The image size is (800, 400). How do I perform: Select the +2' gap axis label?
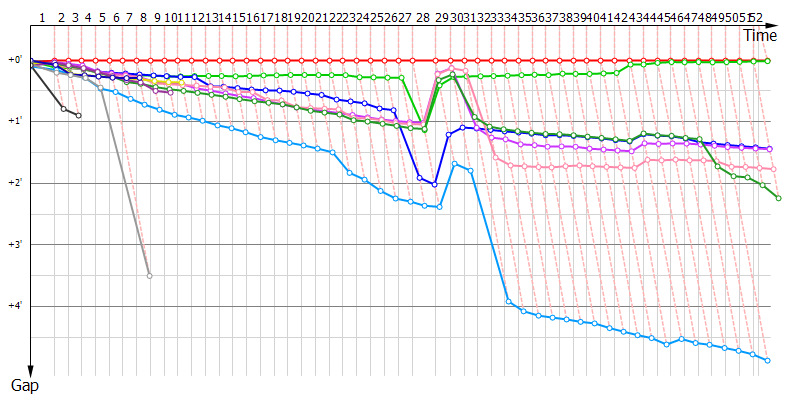pyautogui.click(x=14, y=183)
